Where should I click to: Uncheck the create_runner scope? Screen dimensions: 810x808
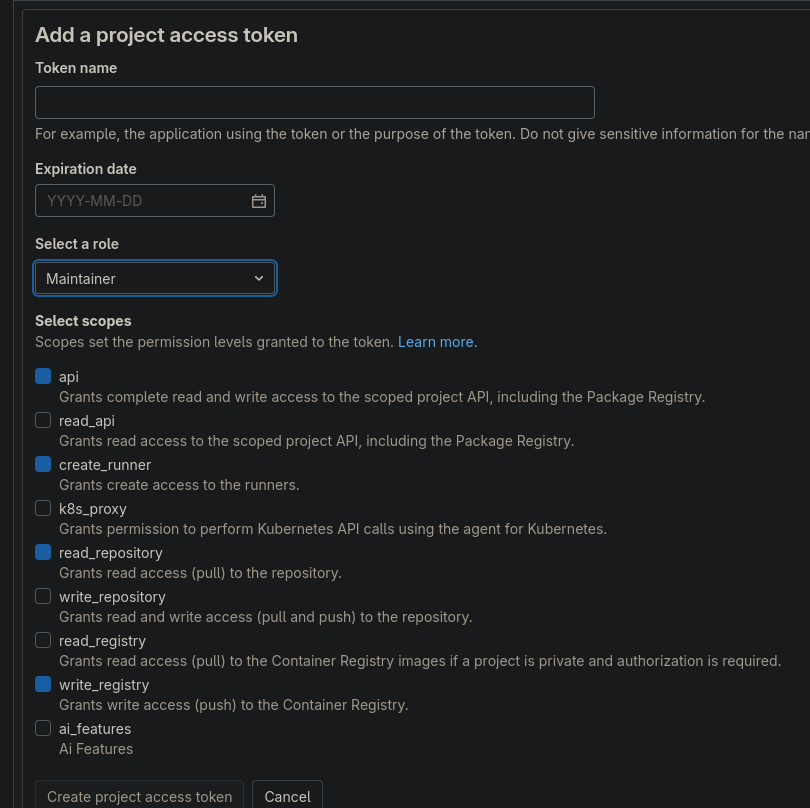point(43,464)
